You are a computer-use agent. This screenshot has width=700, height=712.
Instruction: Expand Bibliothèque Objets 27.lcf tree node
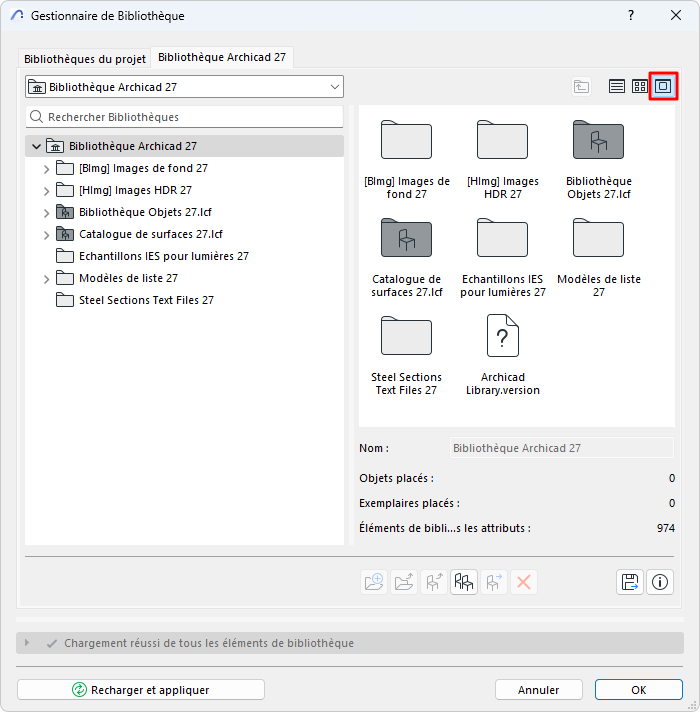(46, 213)
